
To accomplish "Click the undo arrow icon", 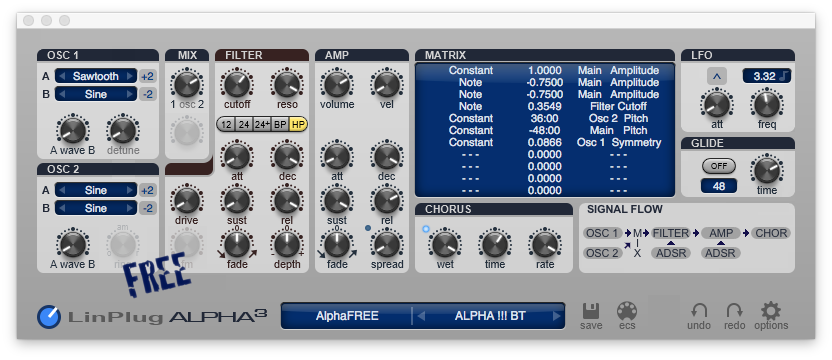I will [699, 311].
